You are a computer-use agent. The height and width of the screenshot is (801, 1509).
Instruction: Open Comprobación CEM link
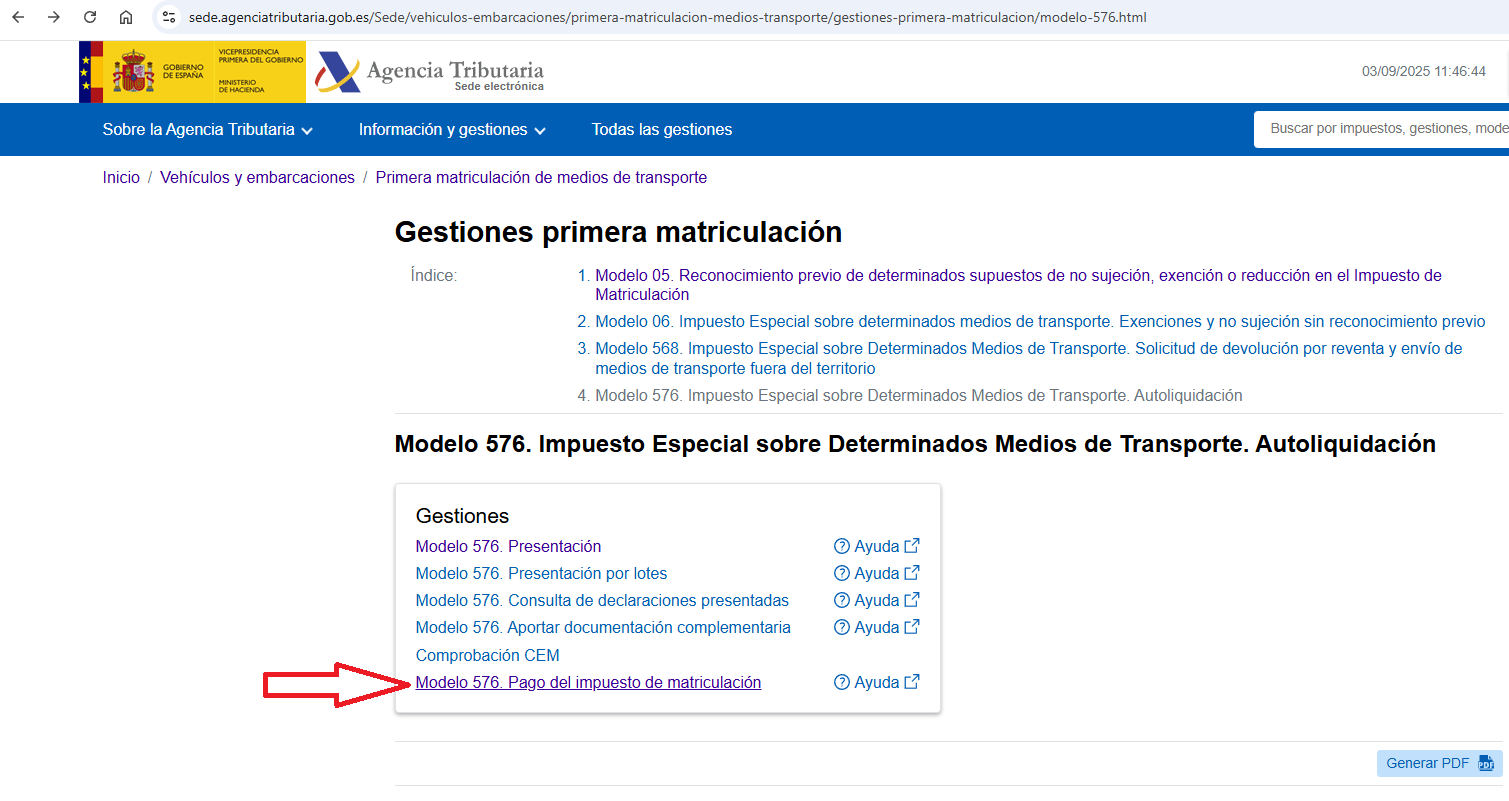point(487,656)
